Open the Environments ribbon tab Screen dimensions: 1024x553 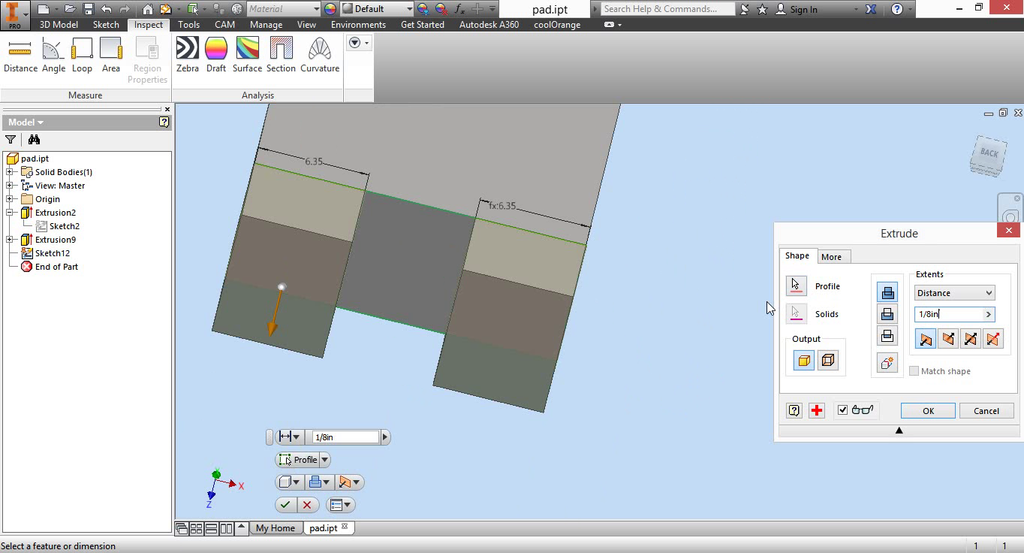358,25
